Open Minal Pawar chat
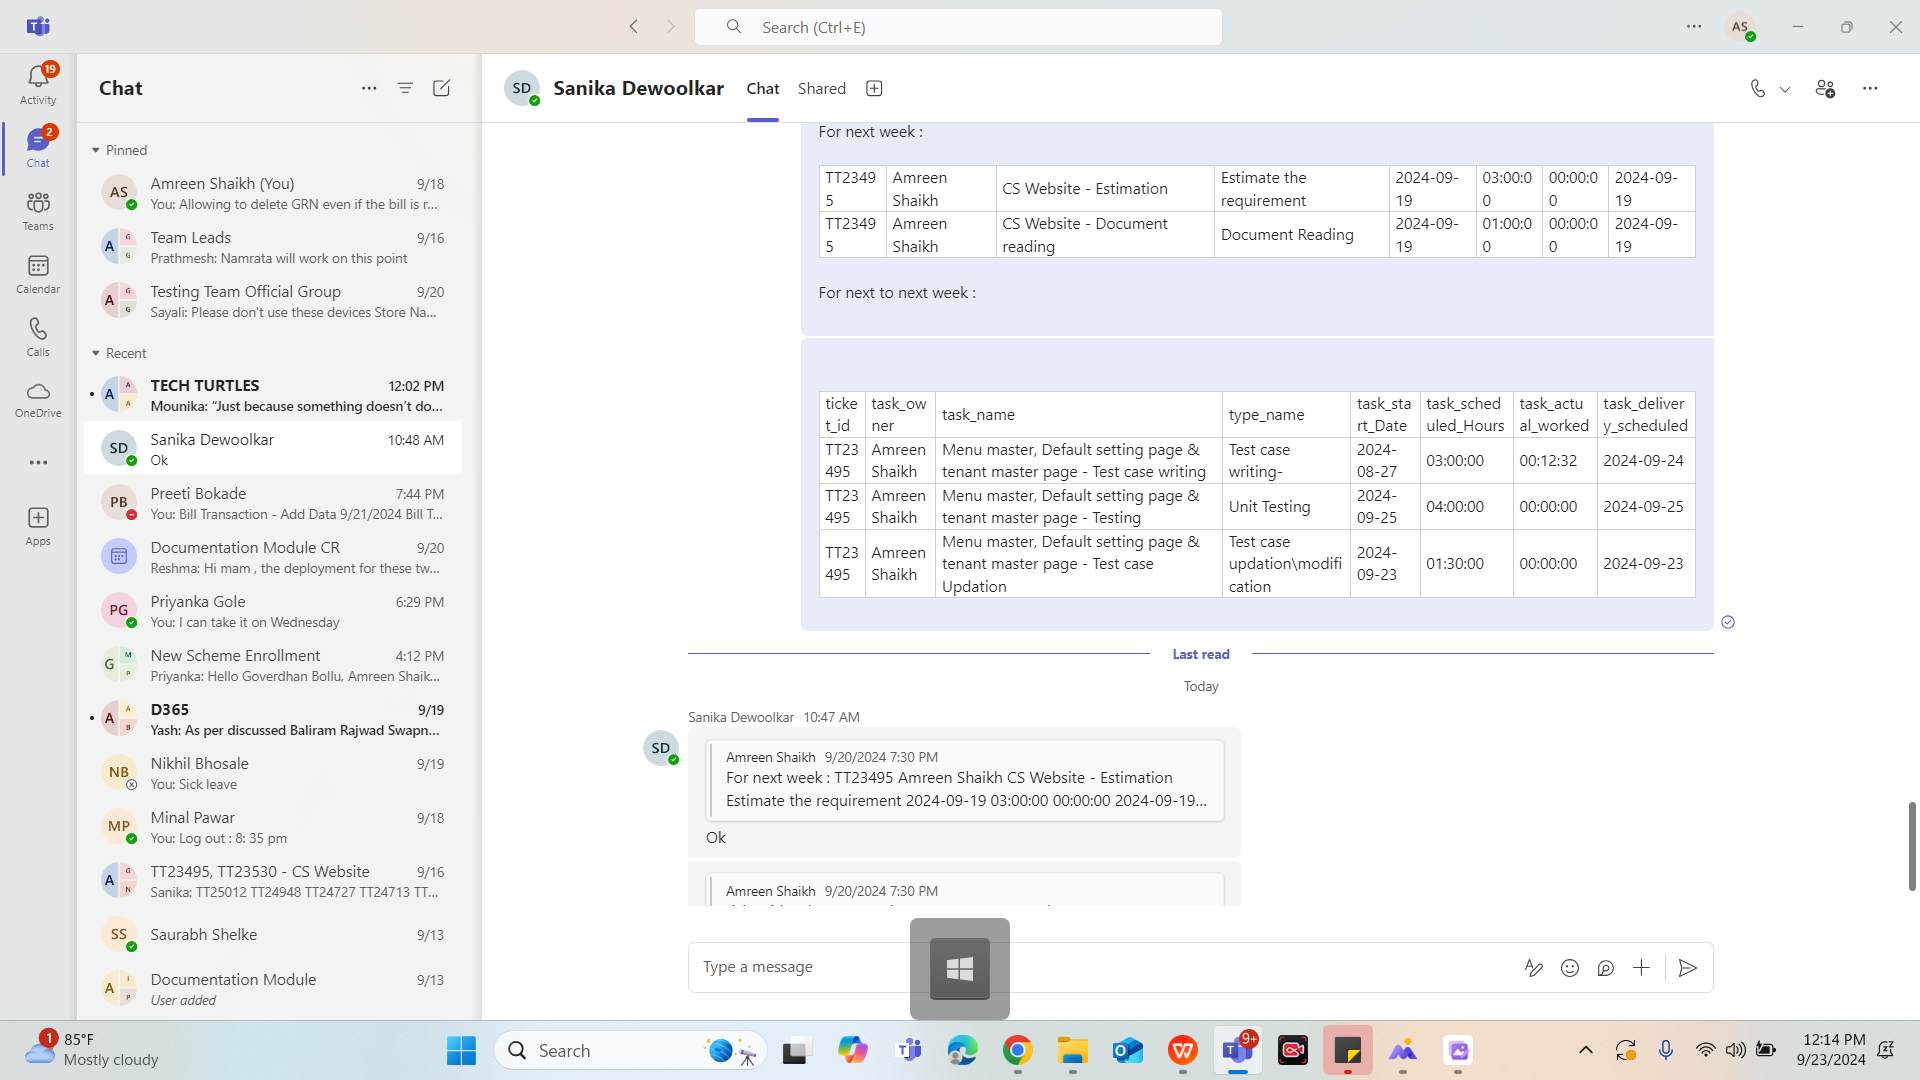 [x=272, y=827]
